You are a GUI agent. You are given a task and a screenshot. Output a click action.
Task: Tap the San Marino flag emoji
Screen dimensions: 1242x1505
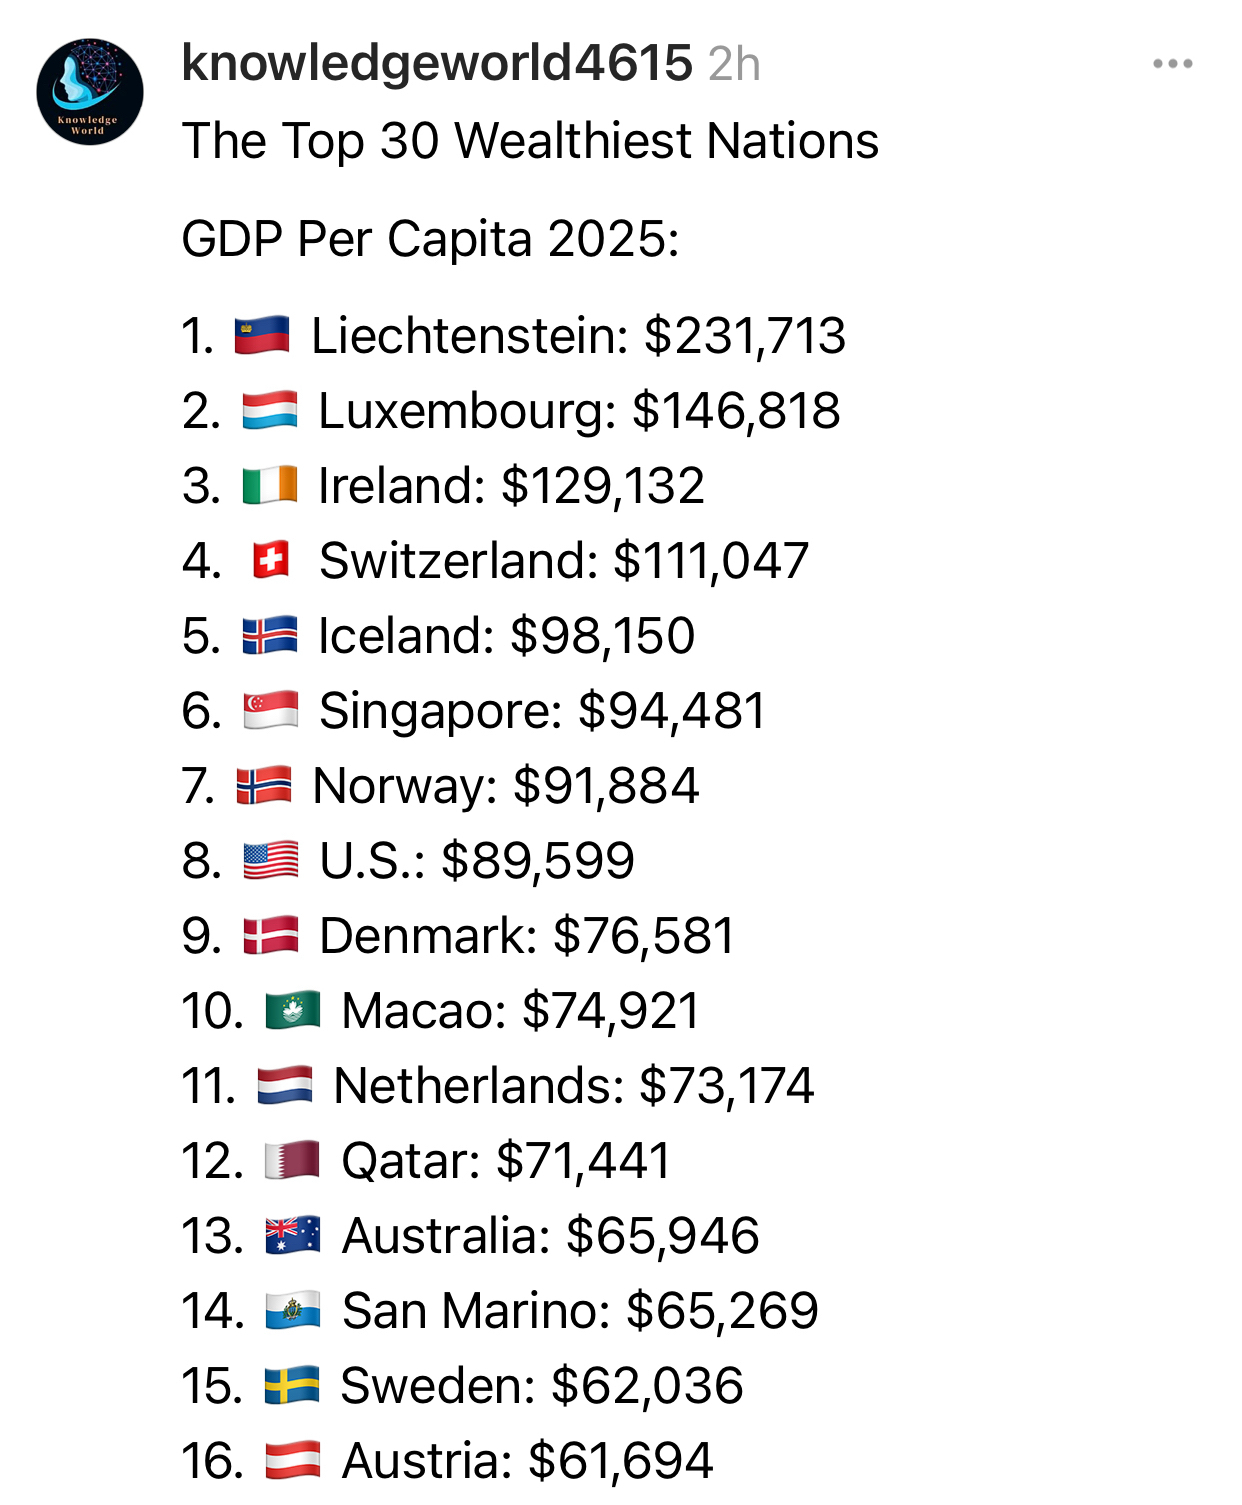pos(292,1311)
